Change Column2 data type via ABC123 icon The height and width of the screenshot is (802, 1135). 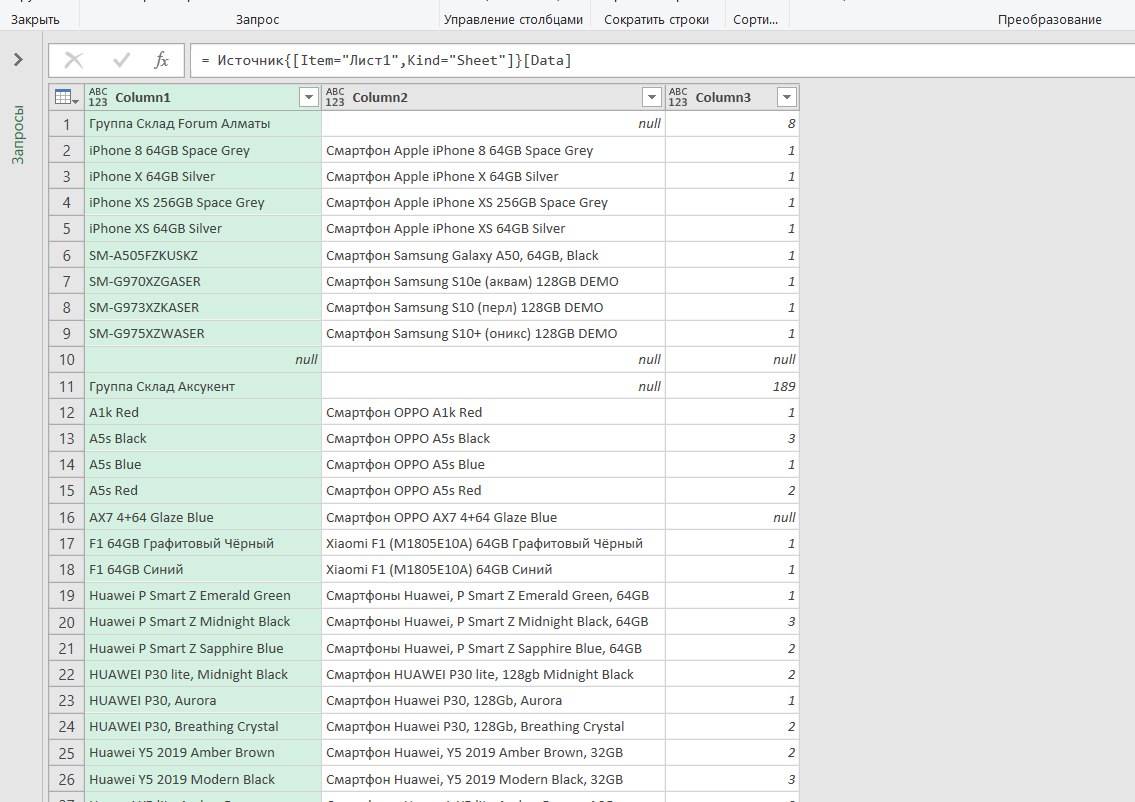334,97
